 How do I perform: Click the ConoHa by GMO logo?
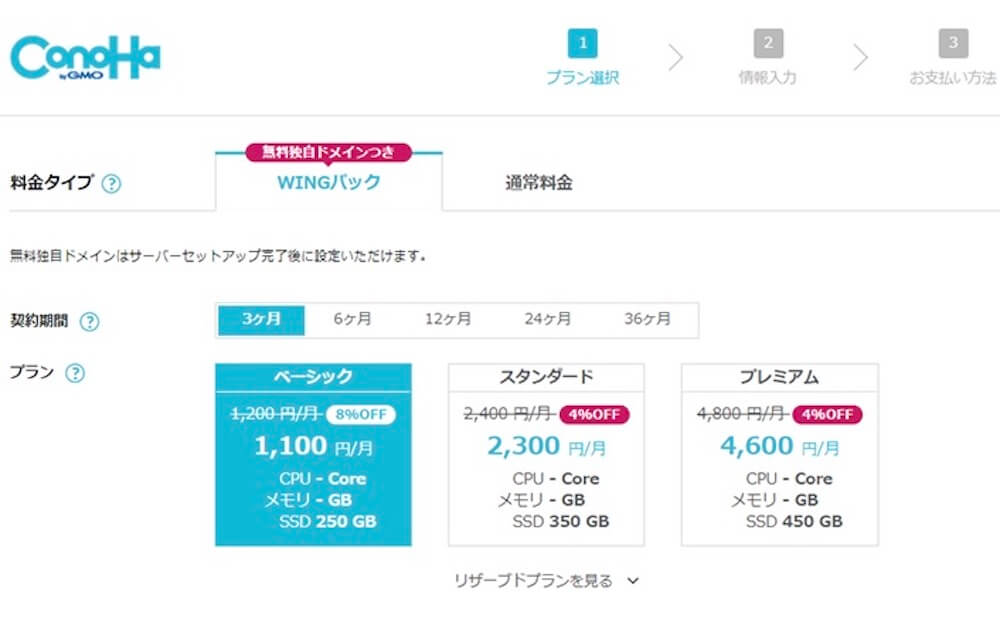[85, 60]
